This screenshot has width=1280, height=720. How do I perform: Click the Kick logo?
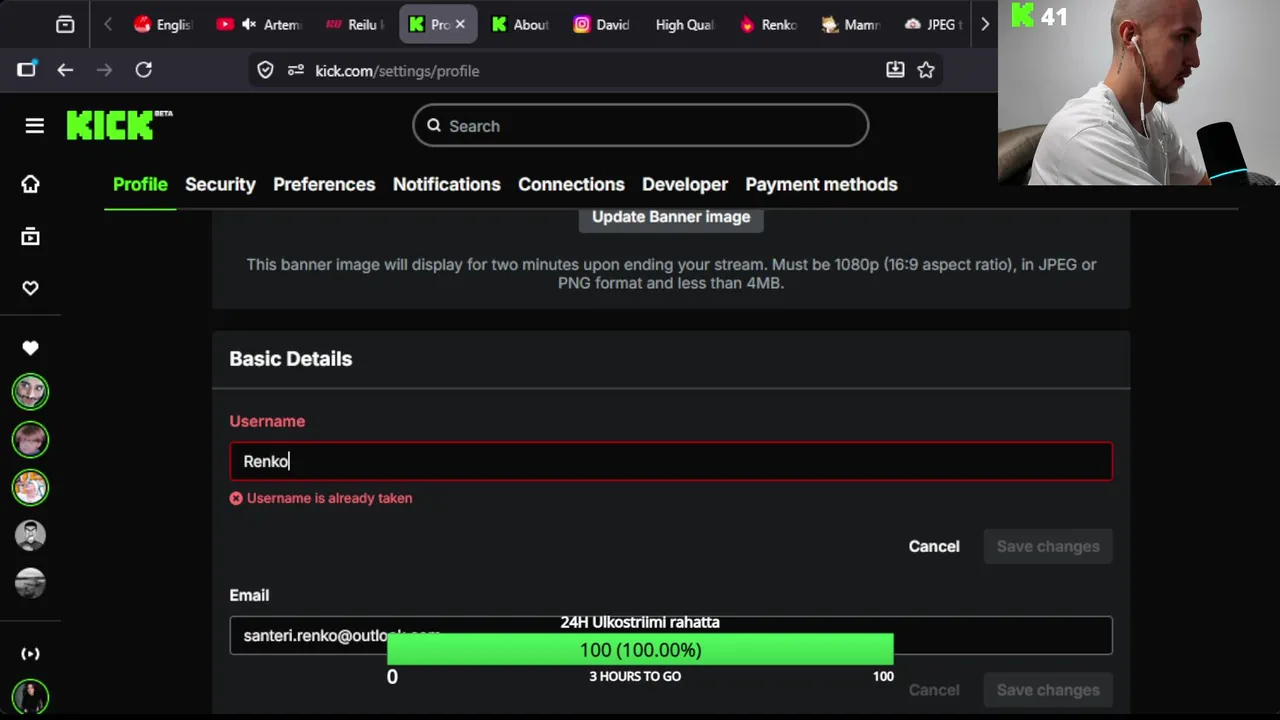tap(119, 125)
